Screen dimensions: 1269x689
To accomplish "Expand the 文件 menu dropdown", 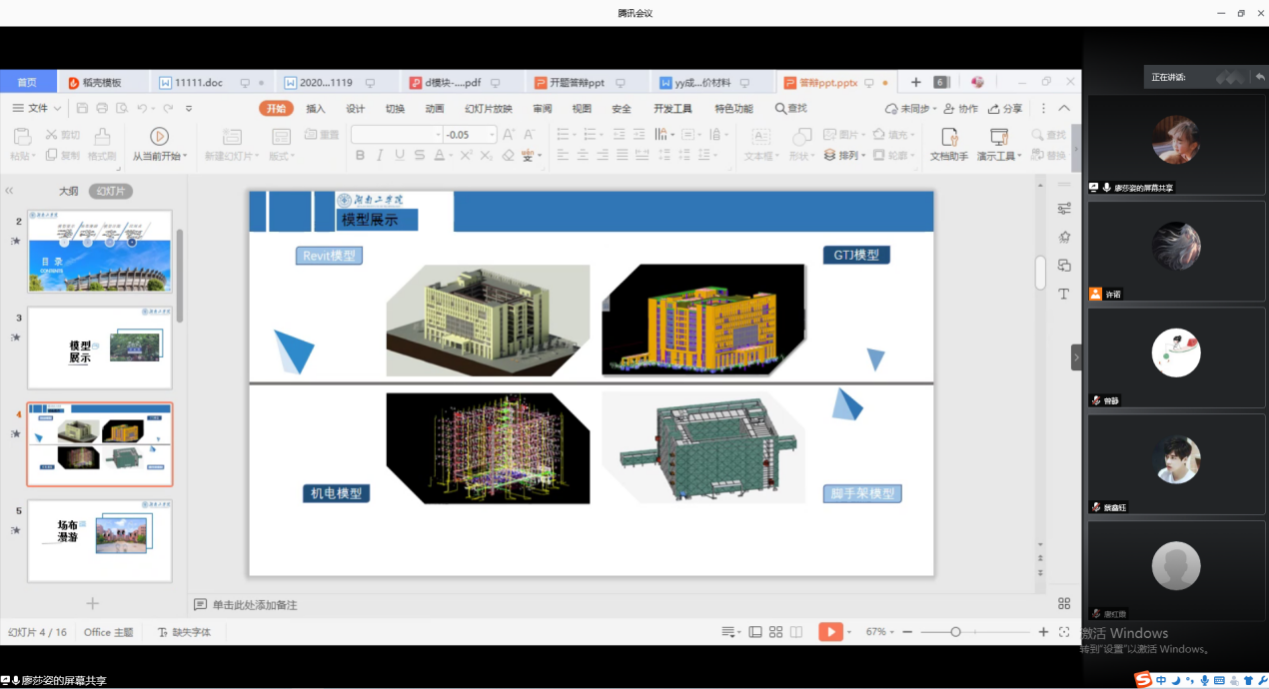I will point(37,108).
